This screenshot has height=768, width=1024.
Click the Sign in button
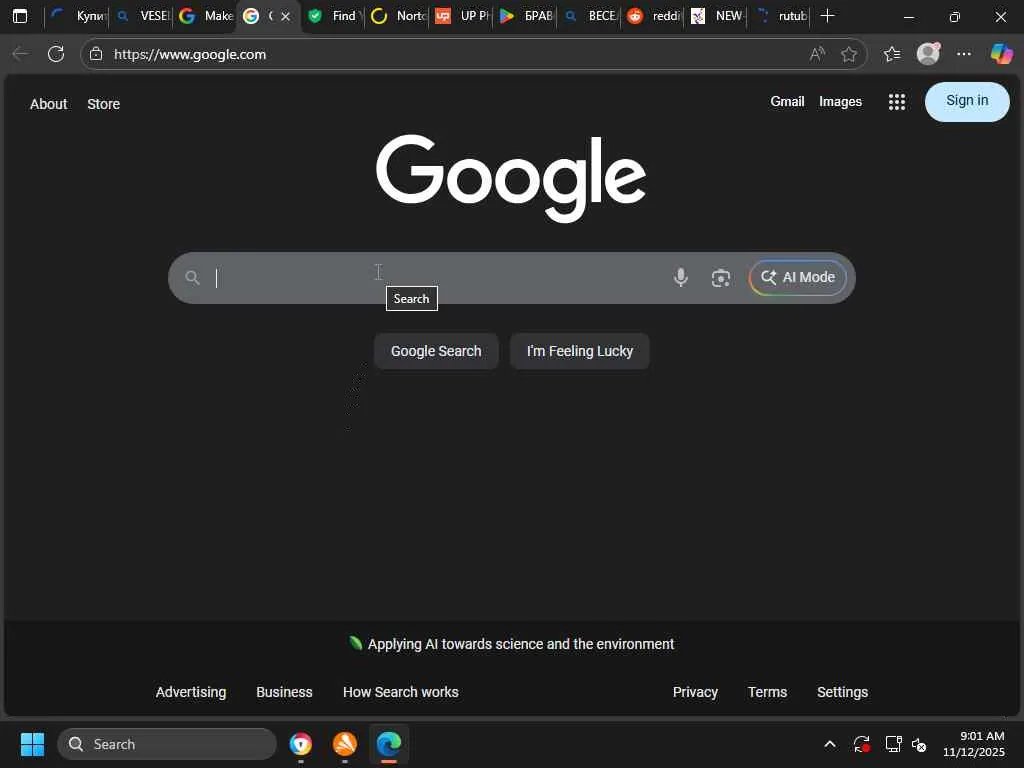tap(967, 101)
